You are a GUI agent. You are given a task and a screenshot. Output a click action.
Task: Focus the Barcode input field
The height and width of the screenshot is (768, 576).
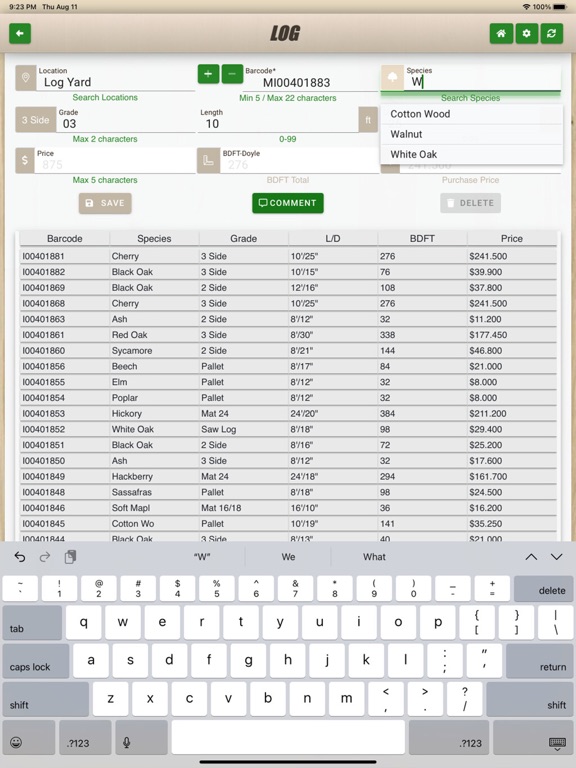(311, 78)
